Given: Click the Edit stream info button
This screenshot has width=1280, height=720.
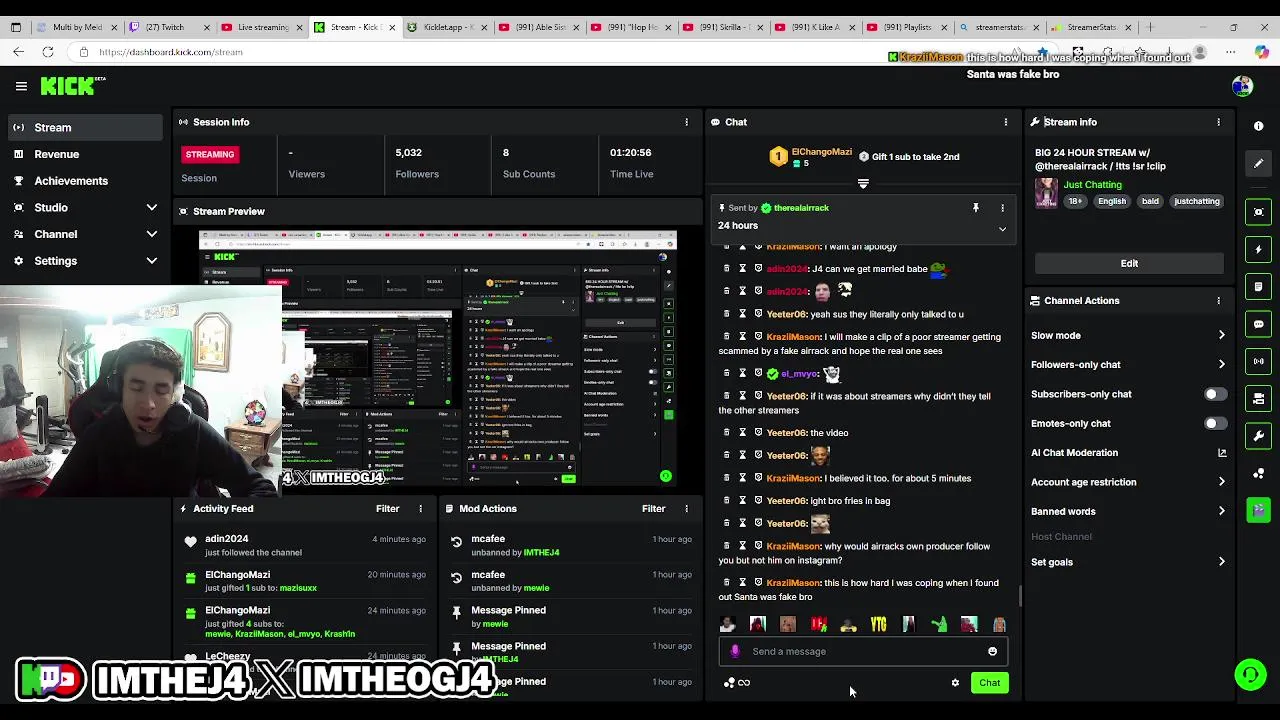Looking at the screenshot, I should click(x=1129, y=263).
